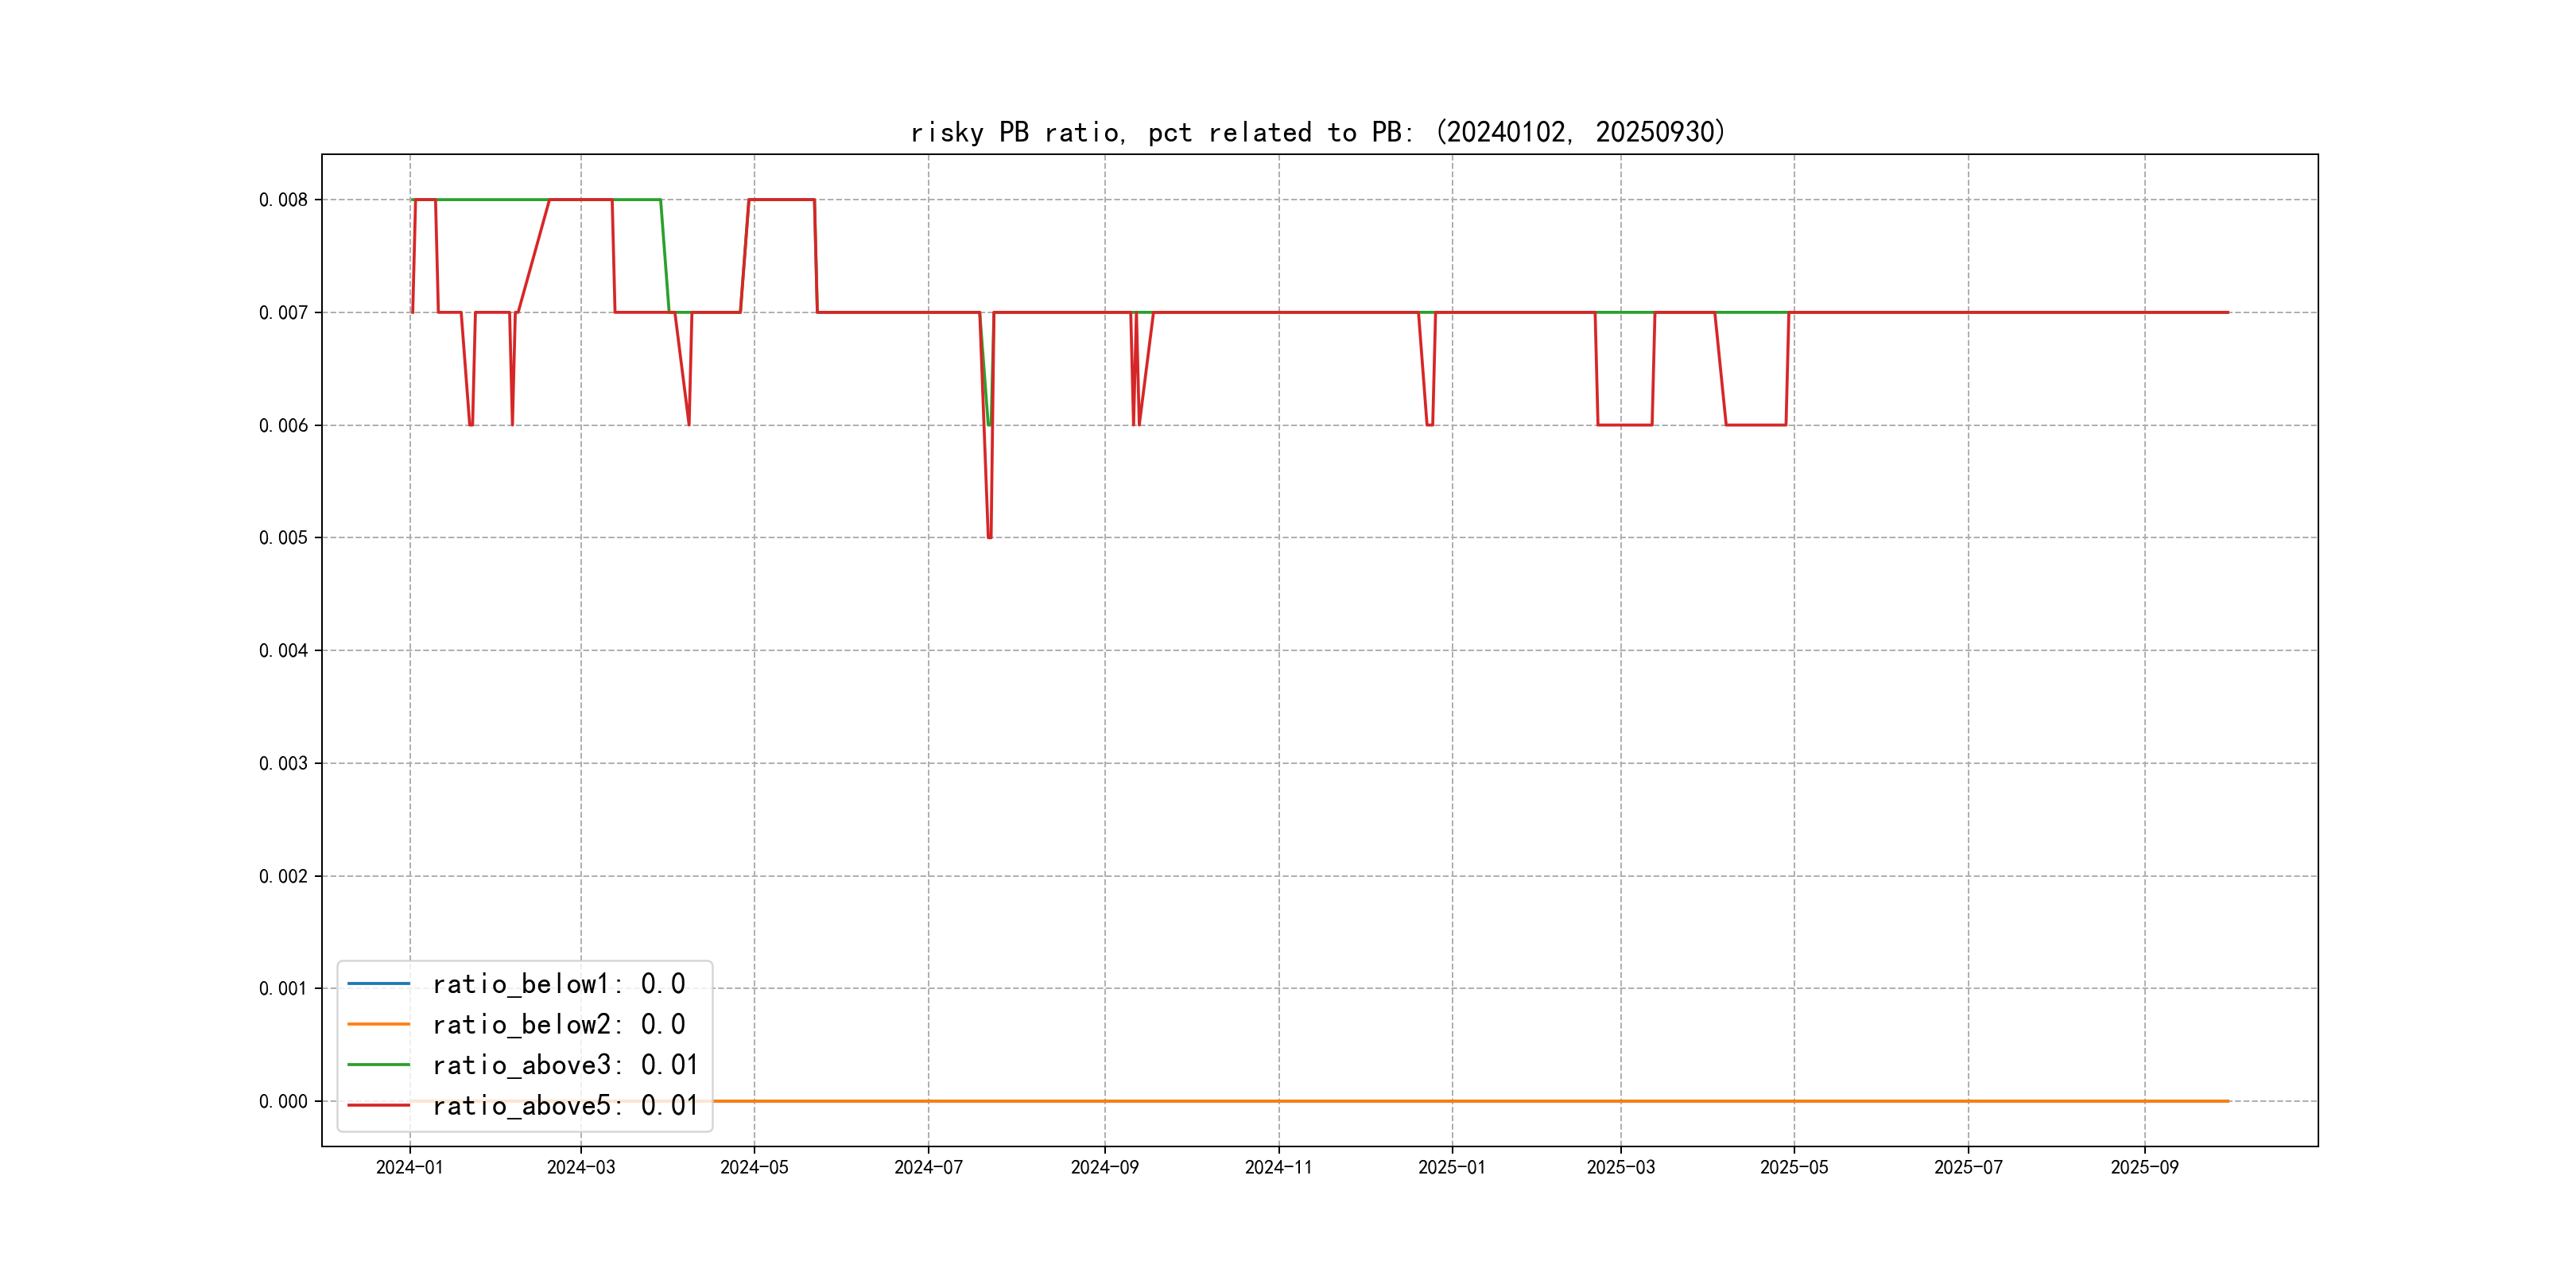
Task: Click the orange ratio_below2 legend line swatch
Action: coord(378,1024)
